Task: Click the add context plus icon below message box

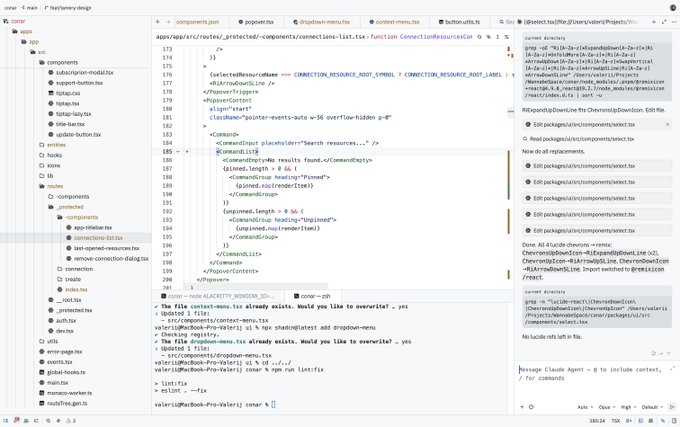Action: [x=522, y=407]
